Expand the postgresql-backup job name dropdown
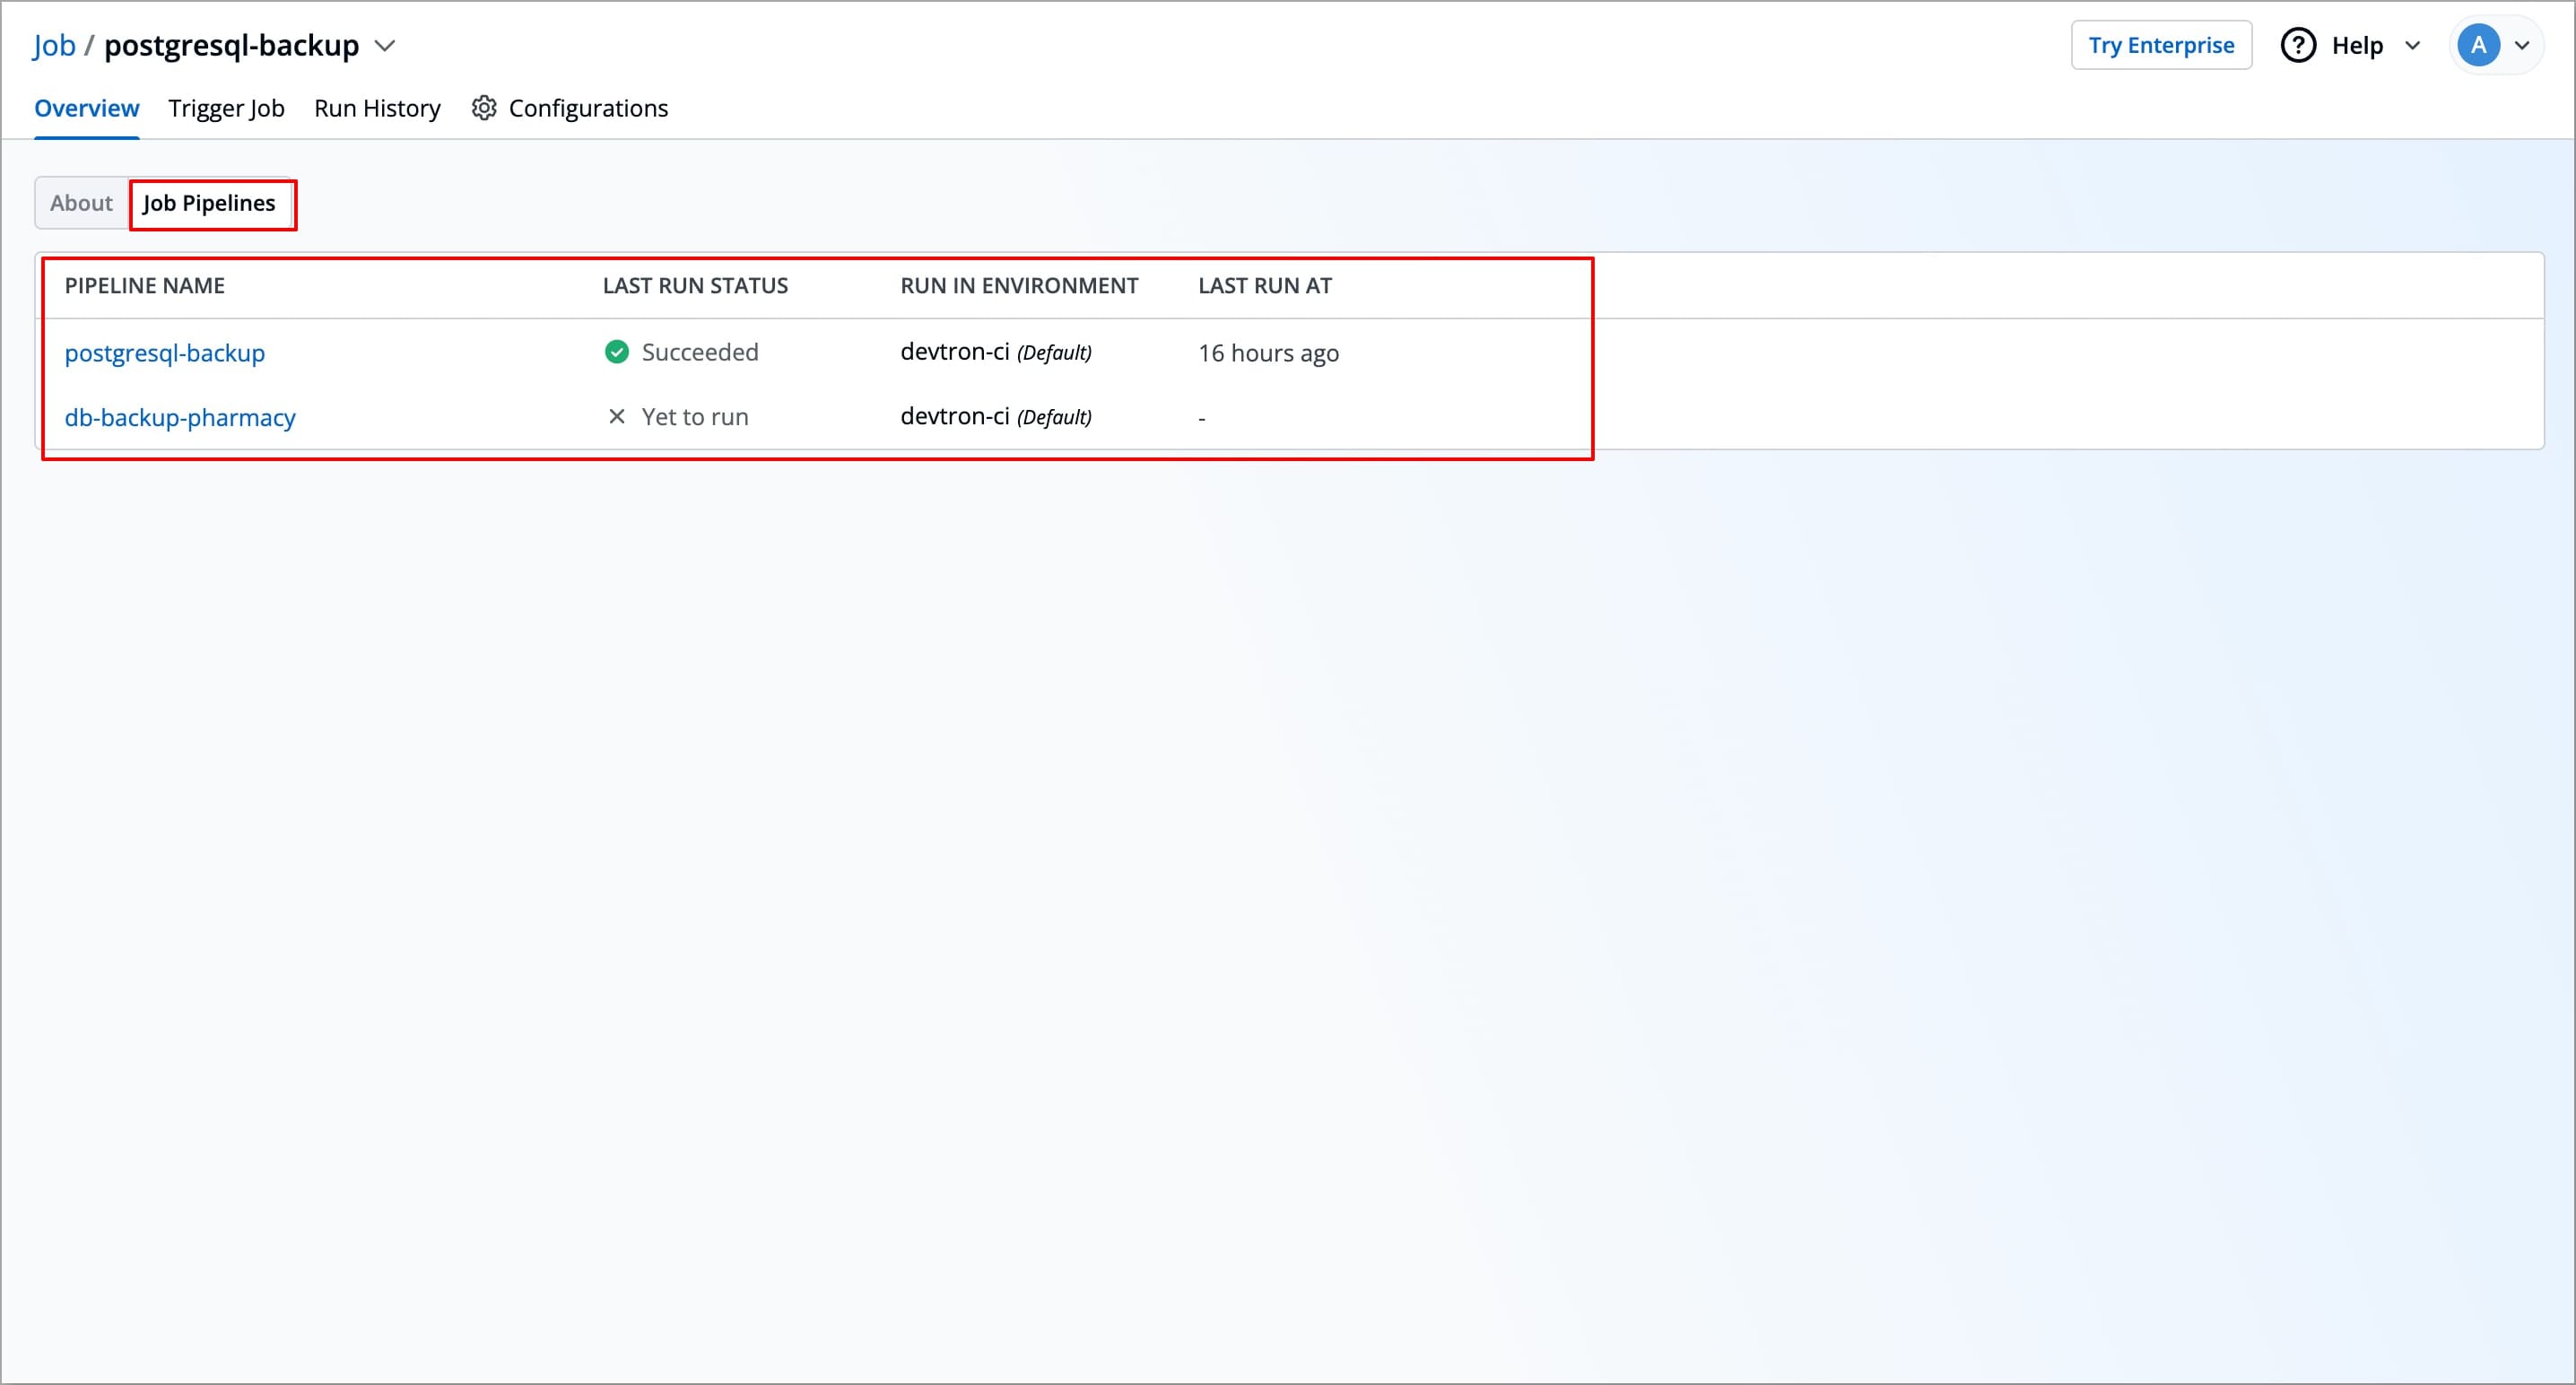Image resolution: width=2576 pixels, height=1385 pixels. pos(385,46)
